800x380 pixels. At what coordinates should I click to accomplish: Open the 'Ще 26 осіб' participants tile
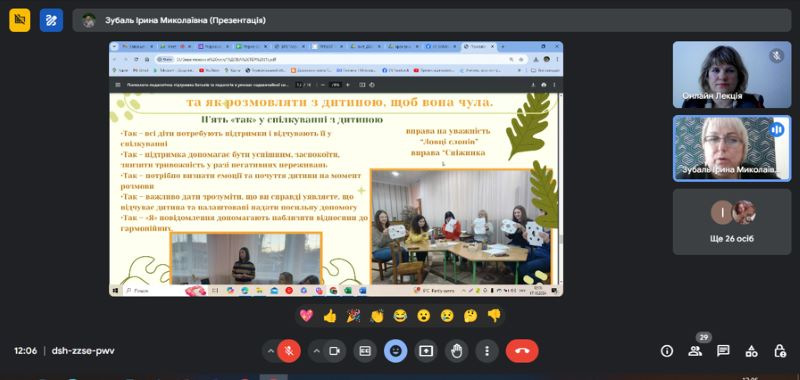point(732,222)
